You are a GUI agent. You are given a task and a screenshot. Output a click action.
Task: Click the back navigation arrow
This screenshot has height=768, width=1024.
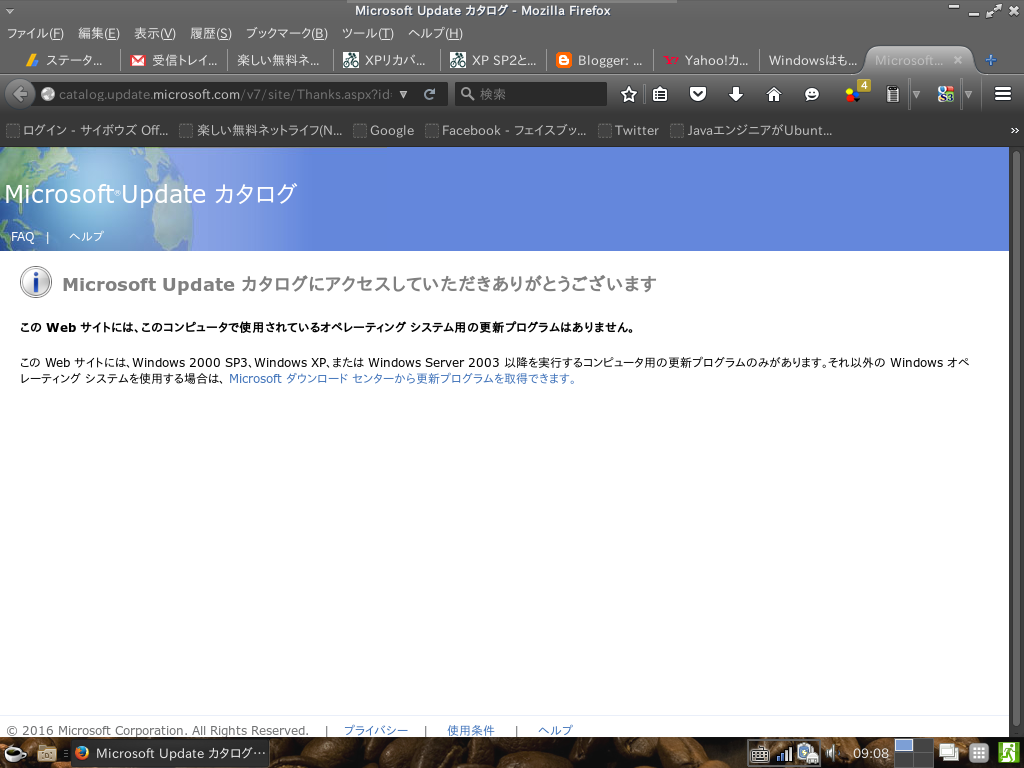tap(20, 95)
